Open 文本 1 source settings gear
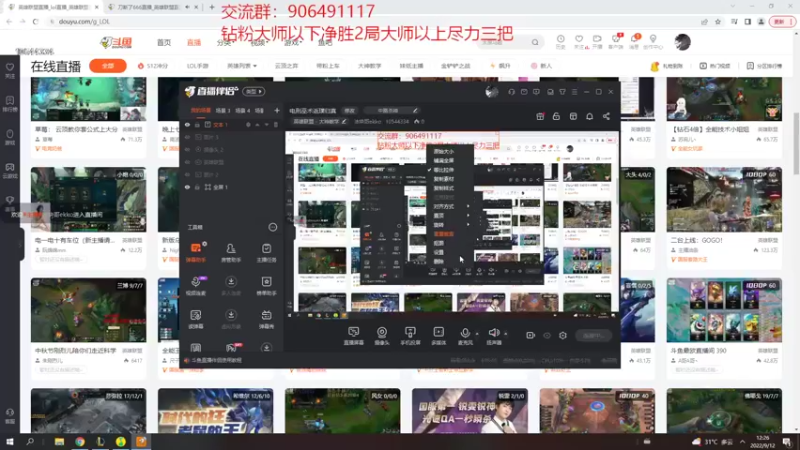The width and height of the screenshot is (800, 450). 248,124
